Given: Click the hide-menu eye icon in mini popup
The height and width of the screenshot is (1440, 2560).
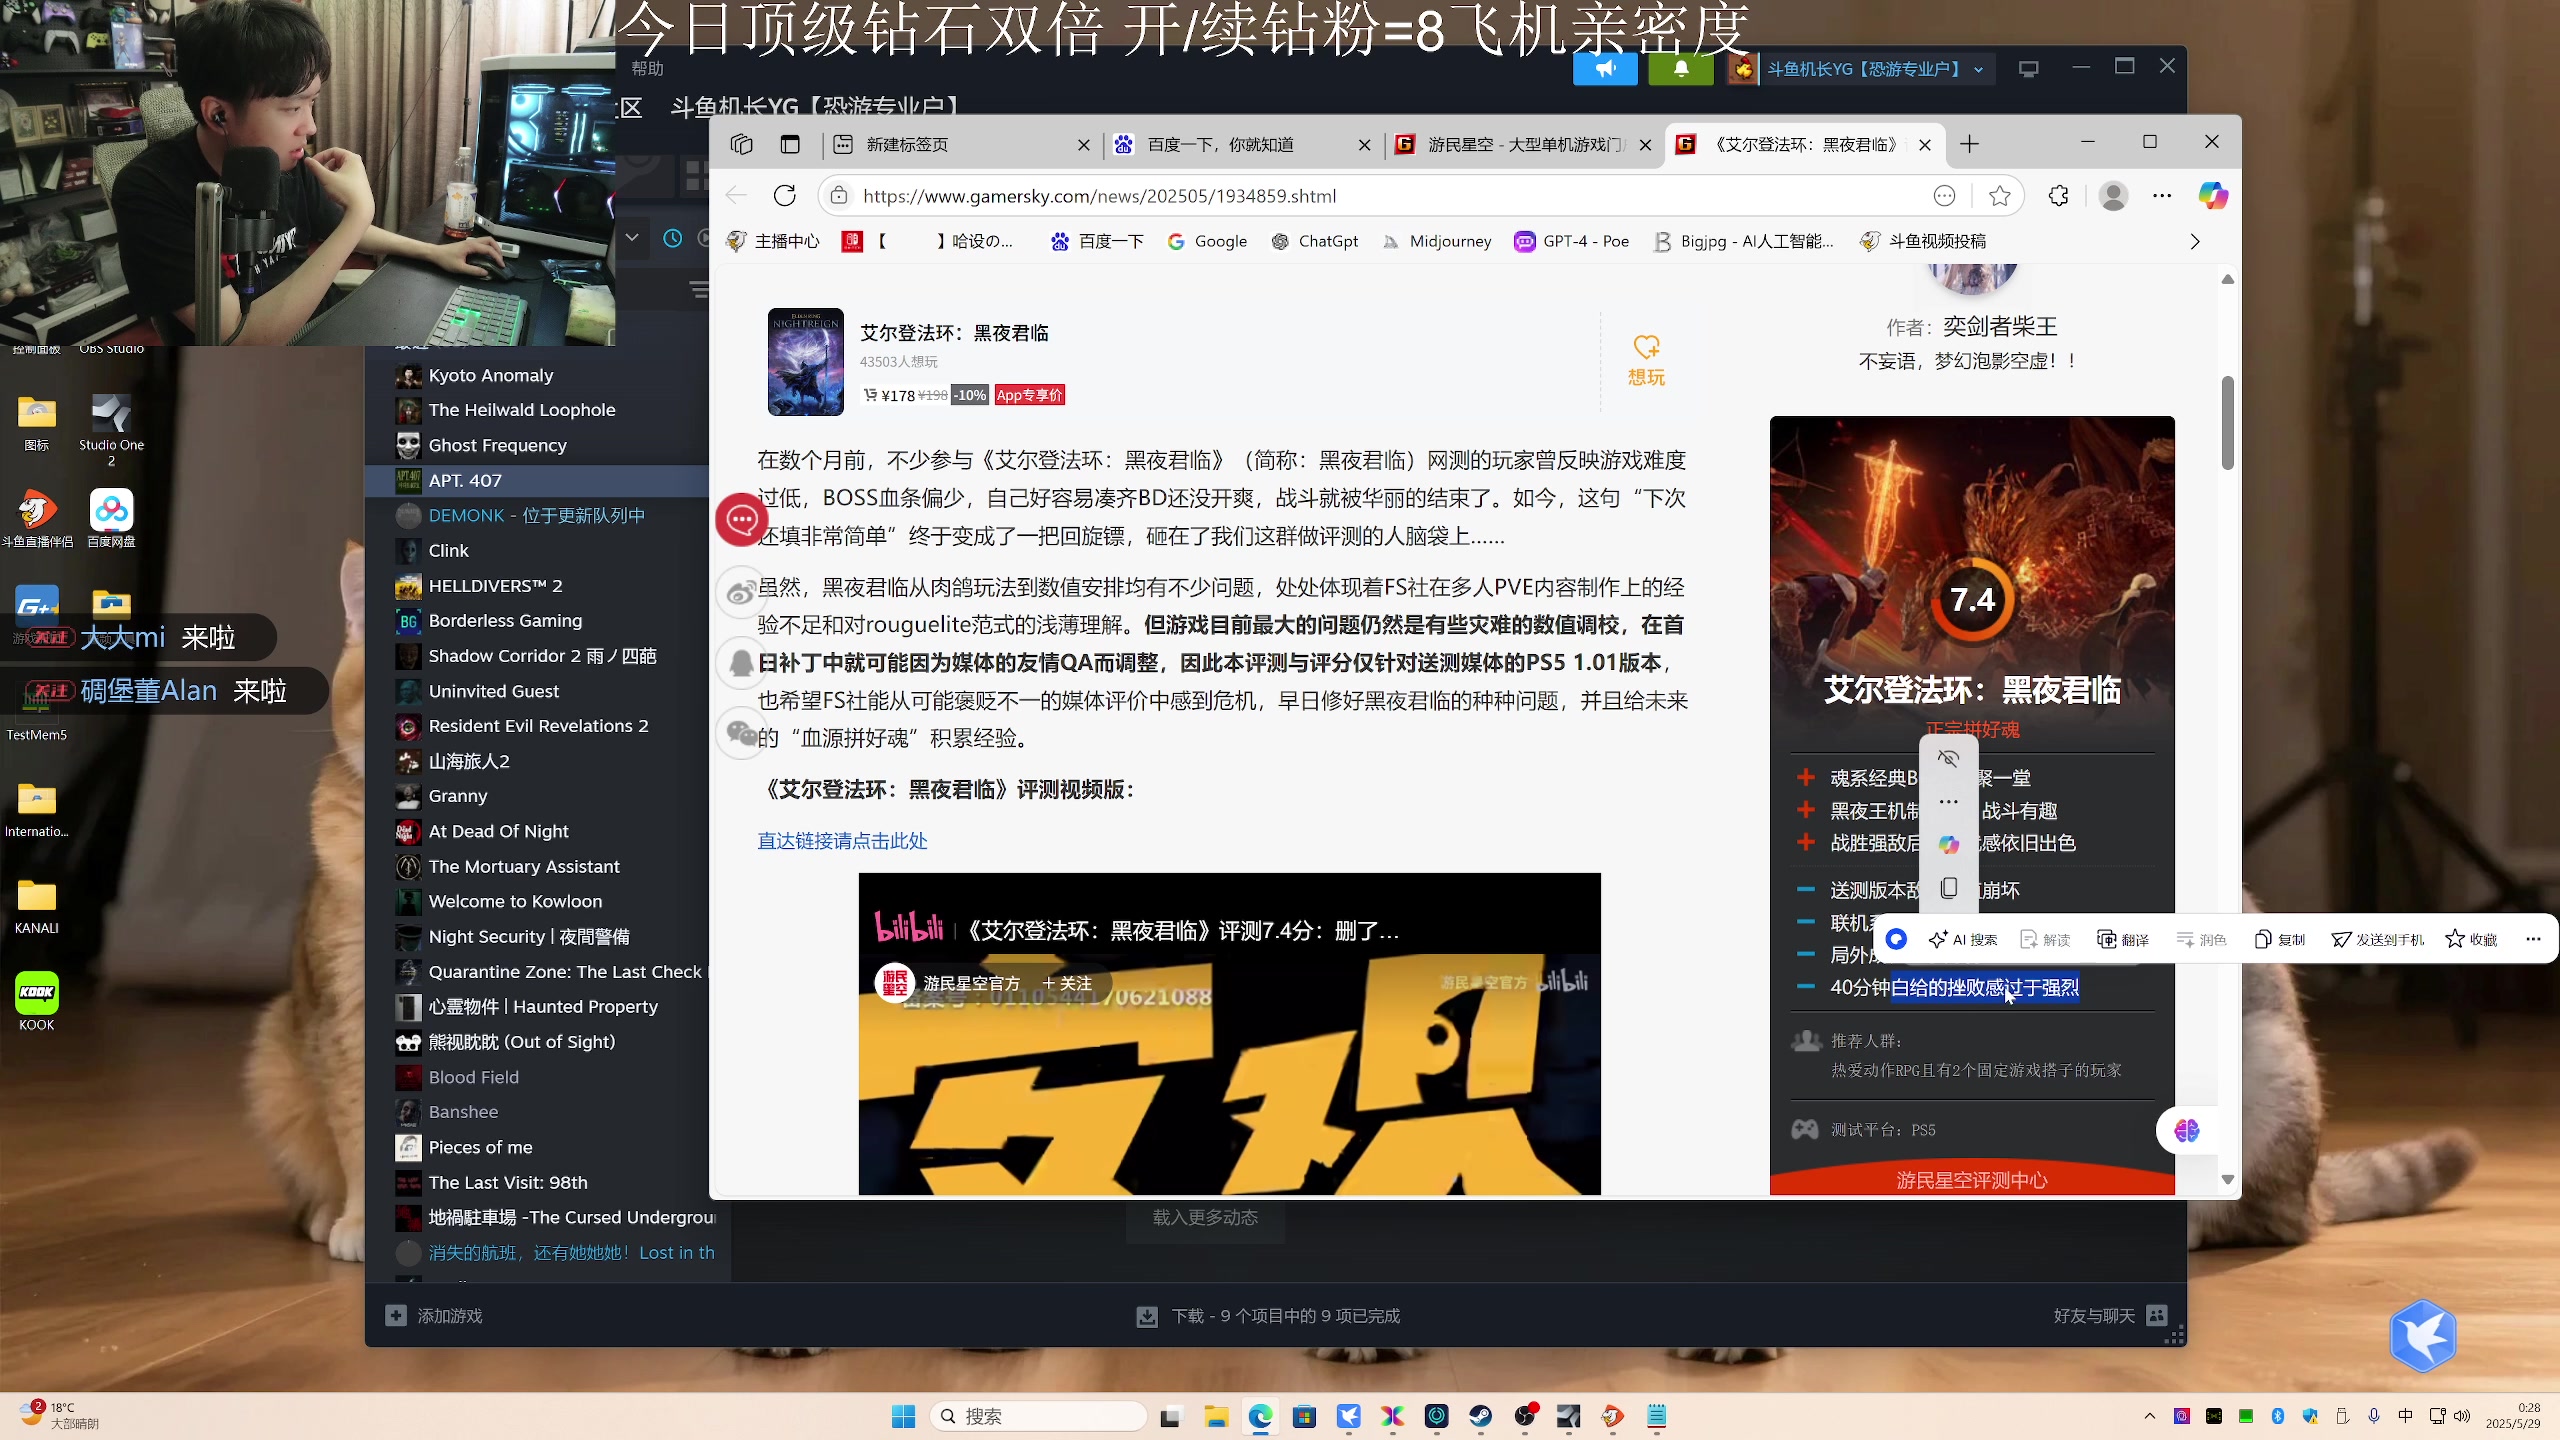Looking at the screenshot, I should coord(1948,758).
